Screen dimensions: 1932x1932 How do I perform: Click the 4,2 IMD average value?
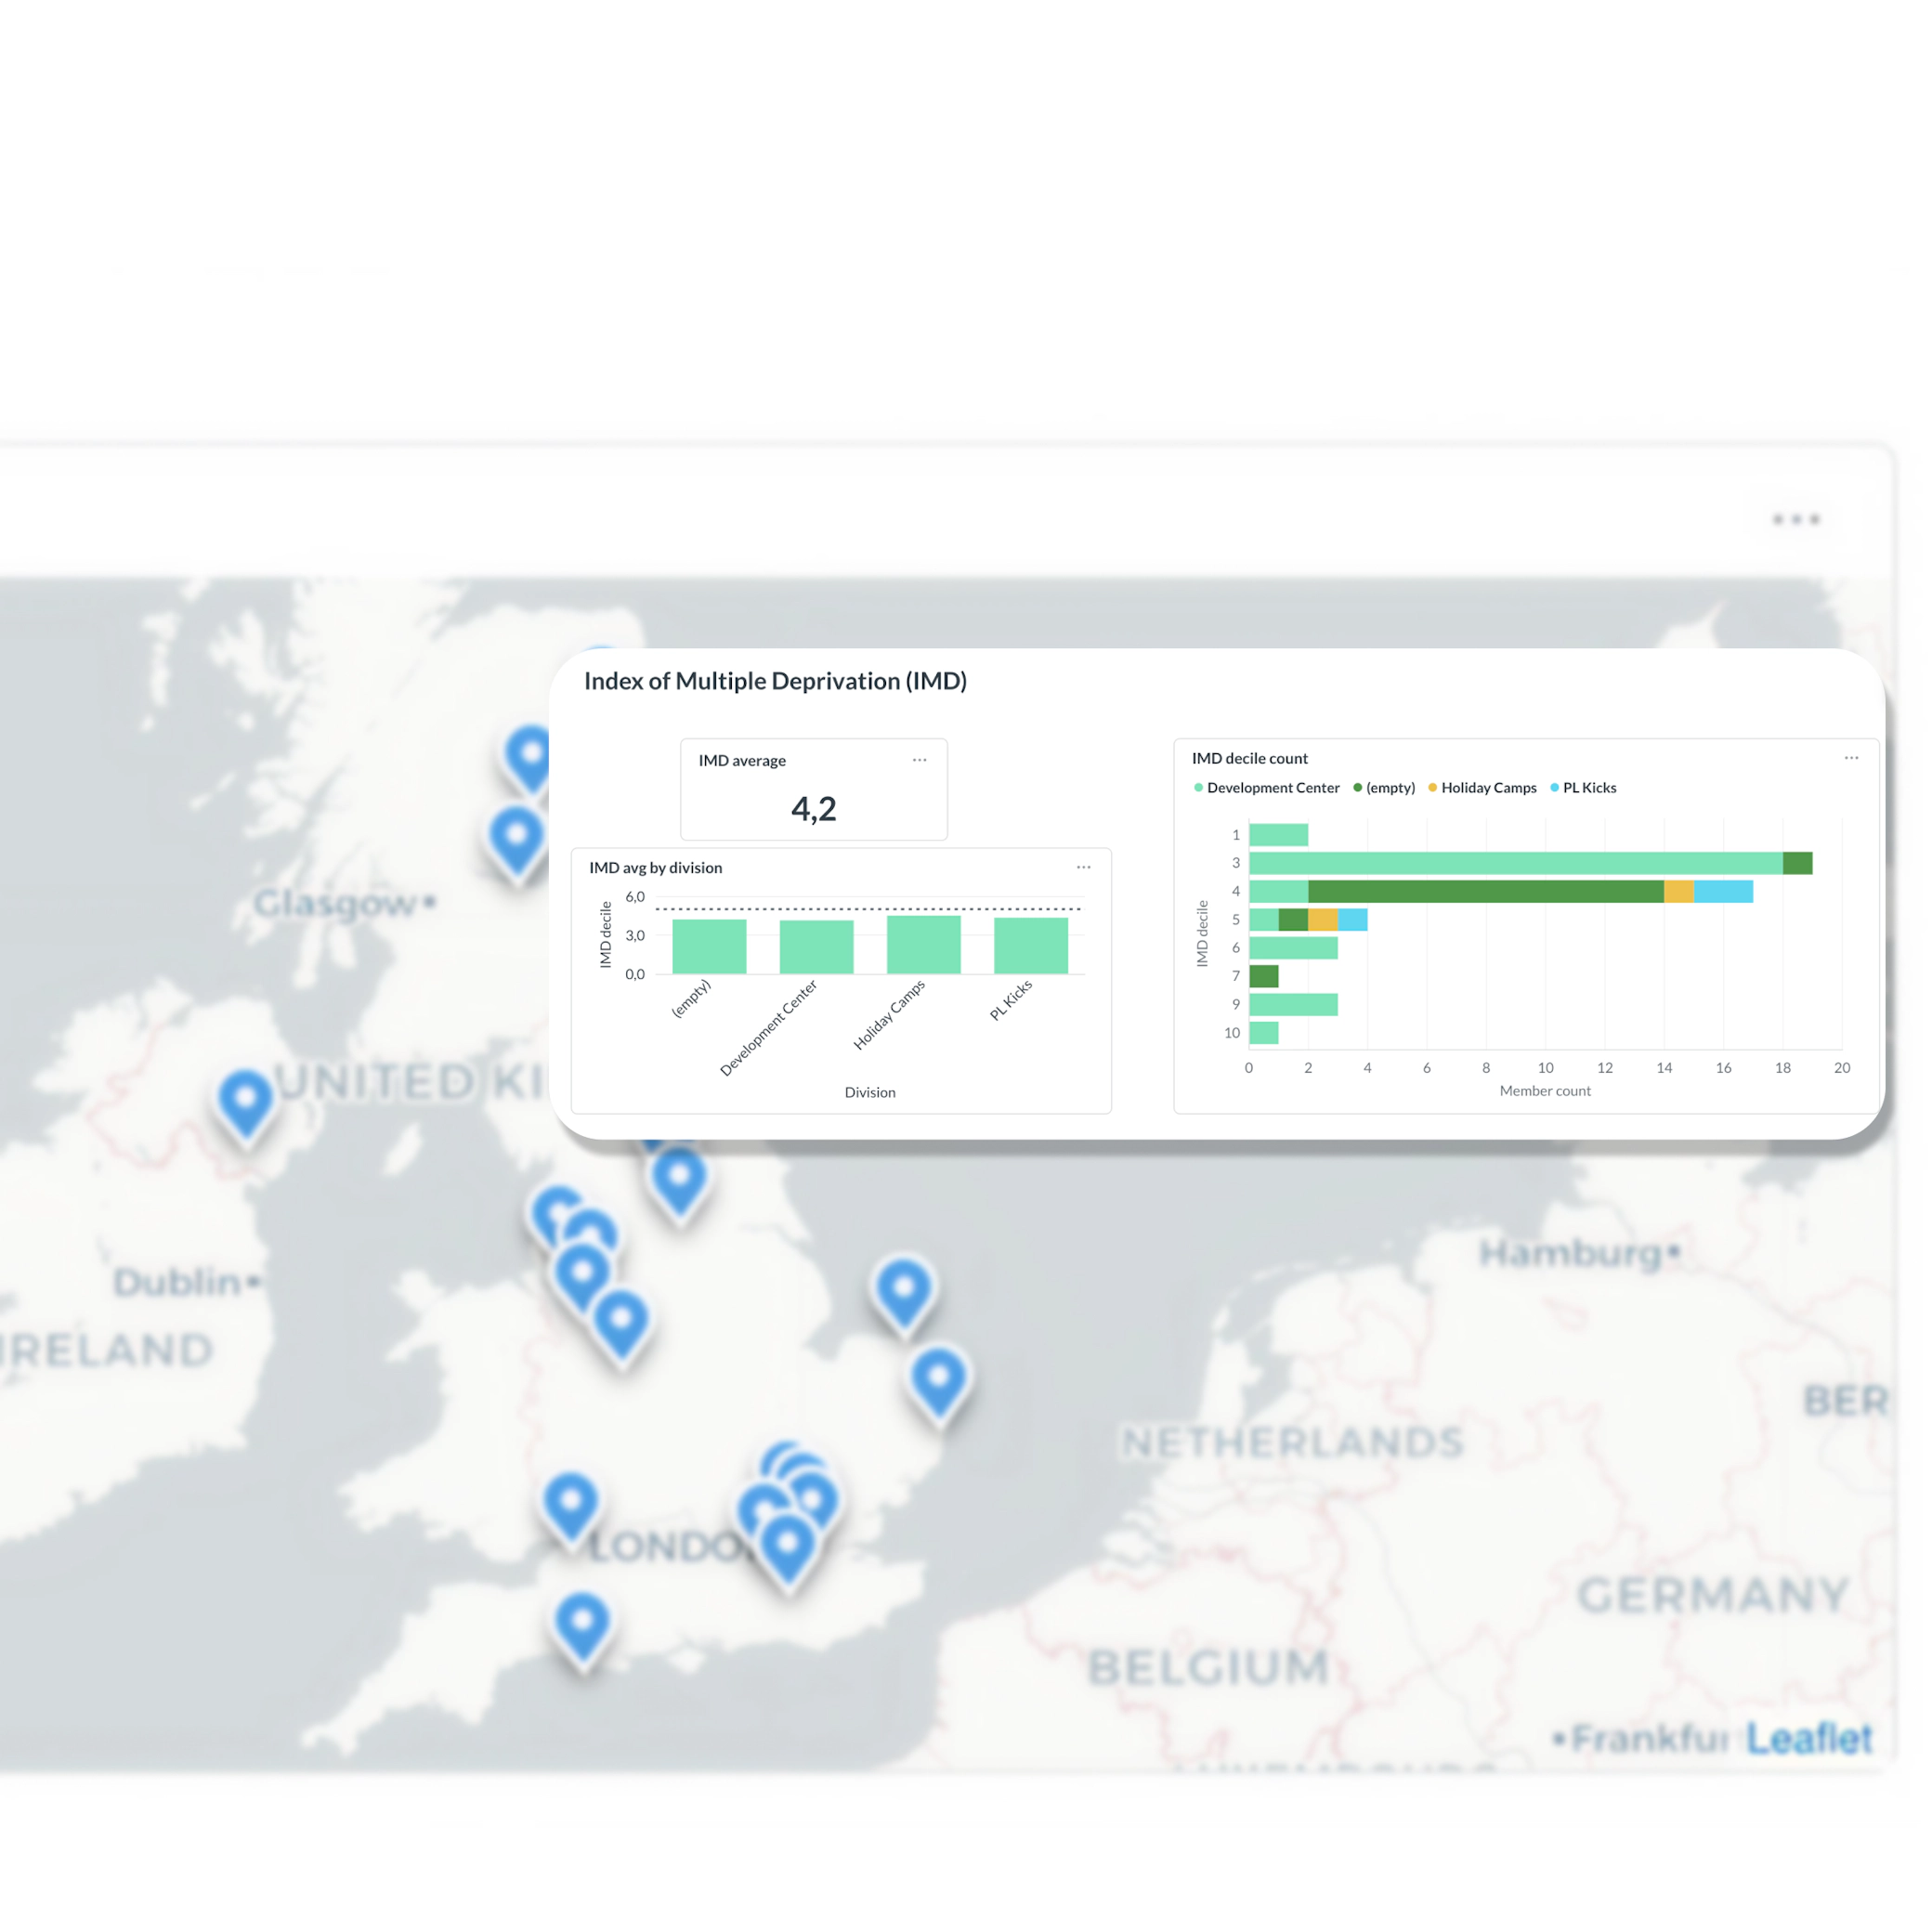click(813, 808)
